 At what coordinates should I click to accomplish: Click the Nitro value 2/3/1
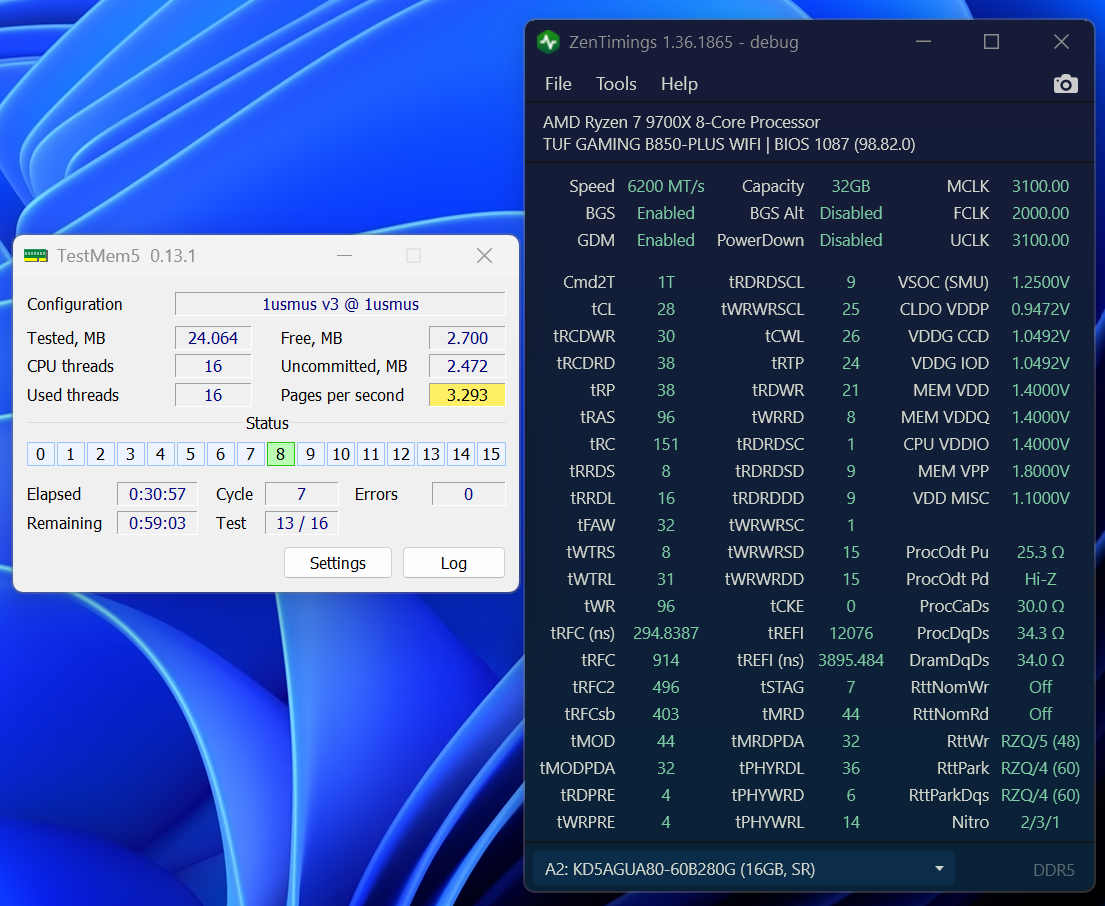(1040, 822)
